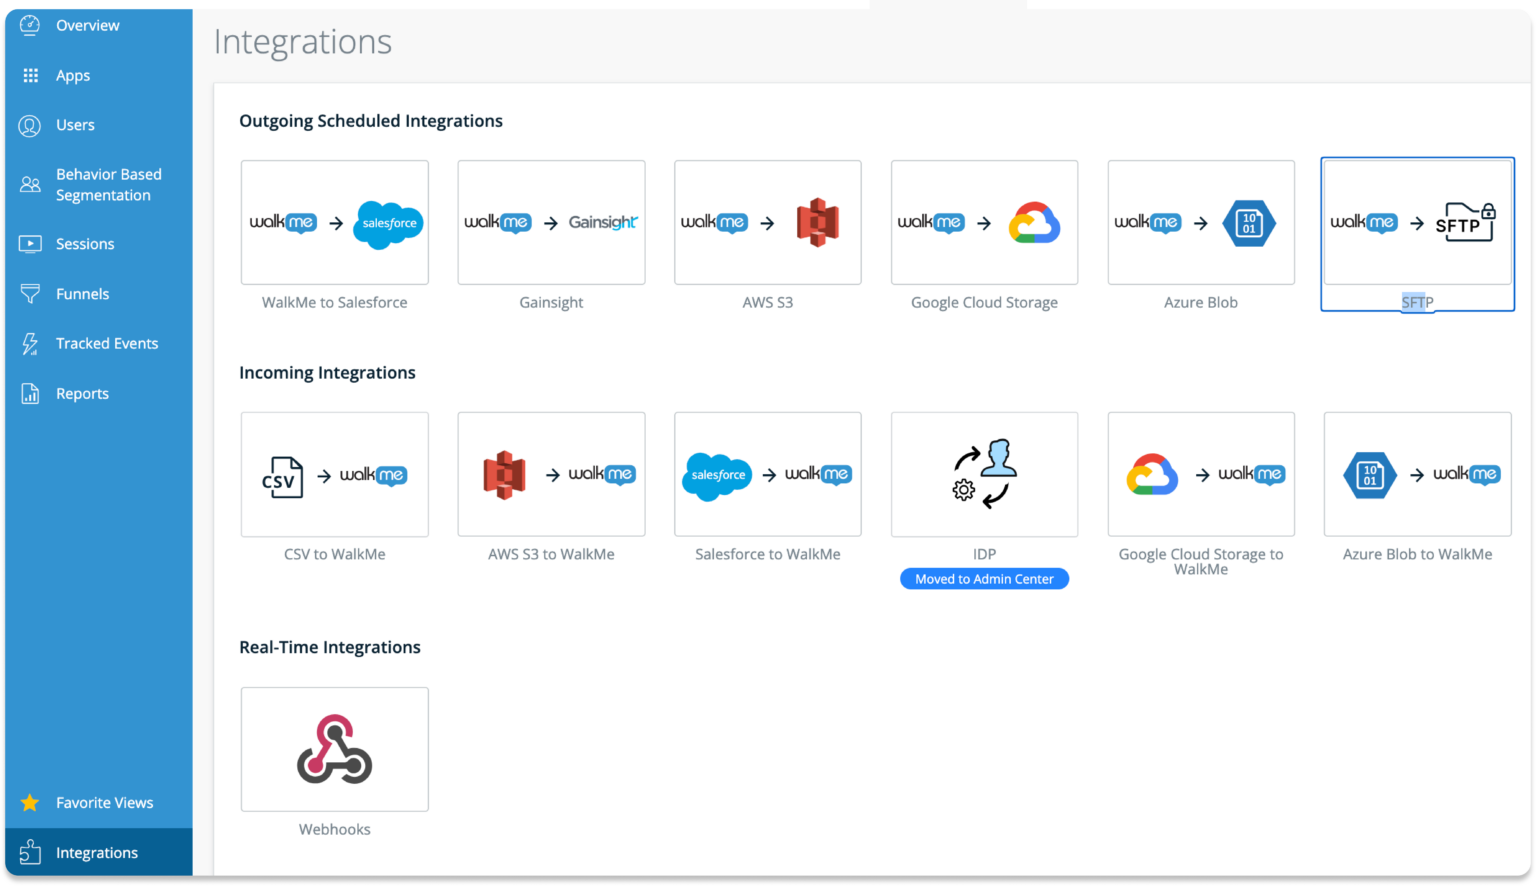Open the IDP incoming integration
The image size is (1536, 886).
pos(983,474)
